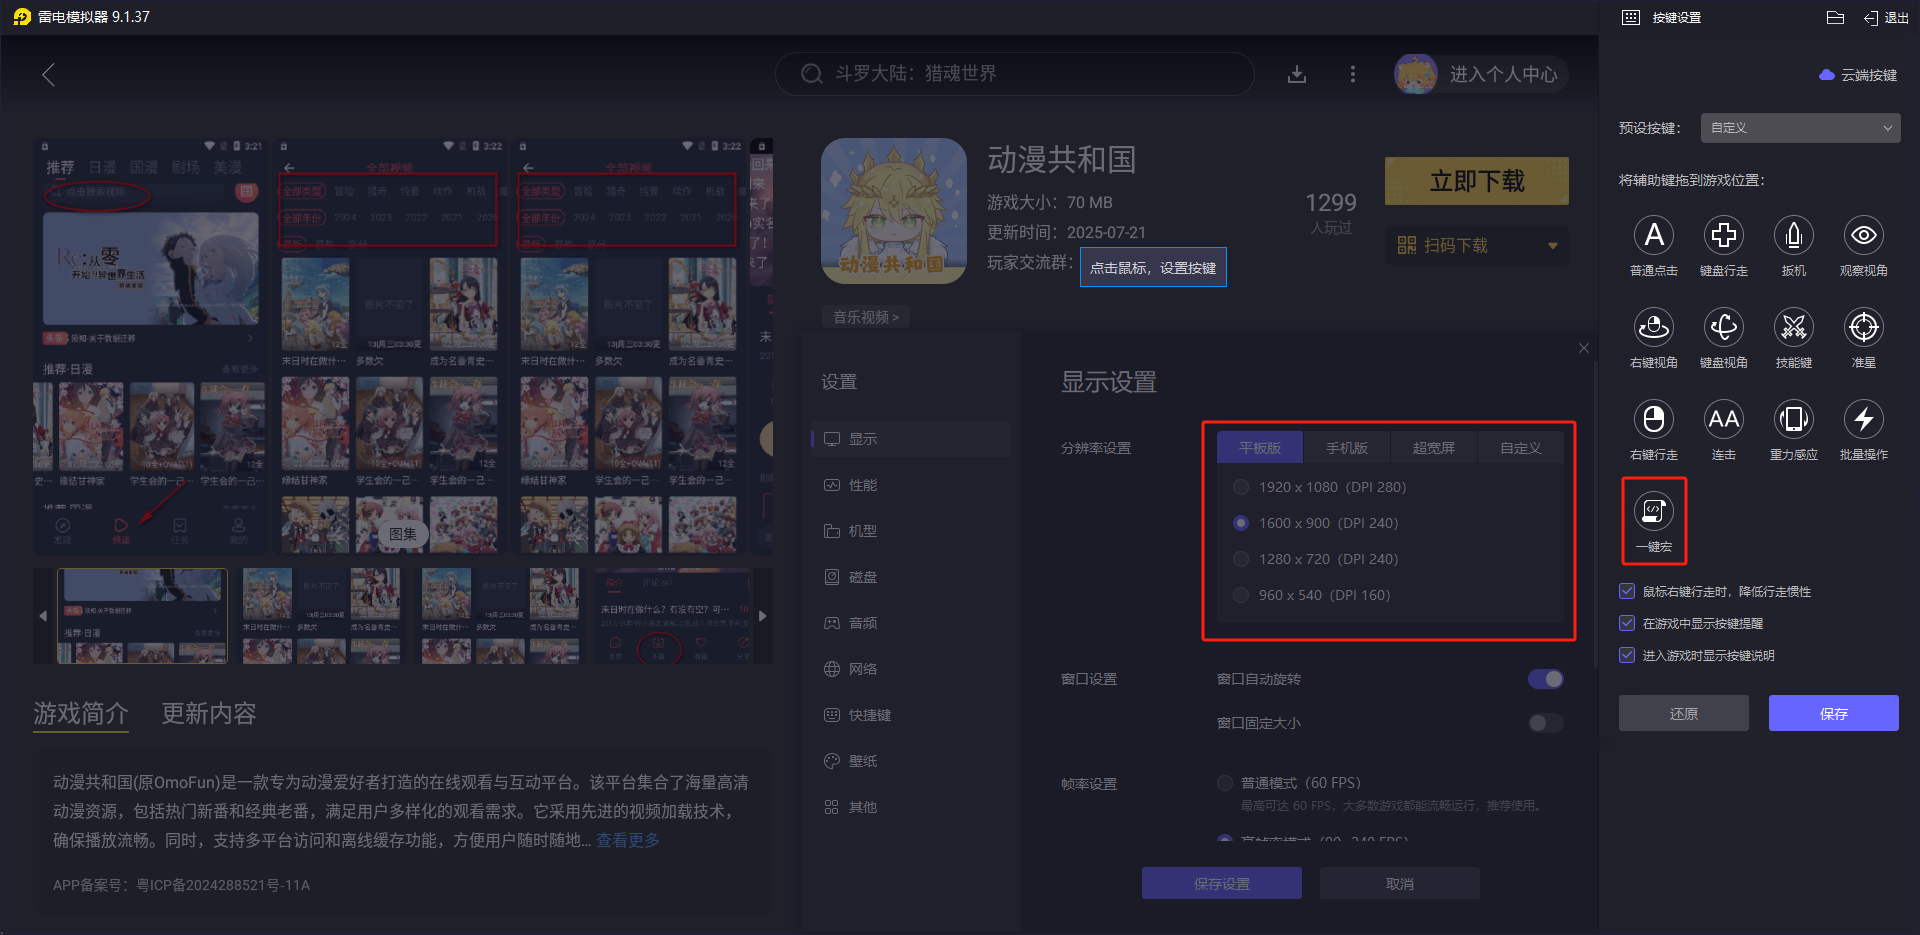Open the three-dot more menu
The width and height of the screenshot is (1920, 935).
(1353, 74)
